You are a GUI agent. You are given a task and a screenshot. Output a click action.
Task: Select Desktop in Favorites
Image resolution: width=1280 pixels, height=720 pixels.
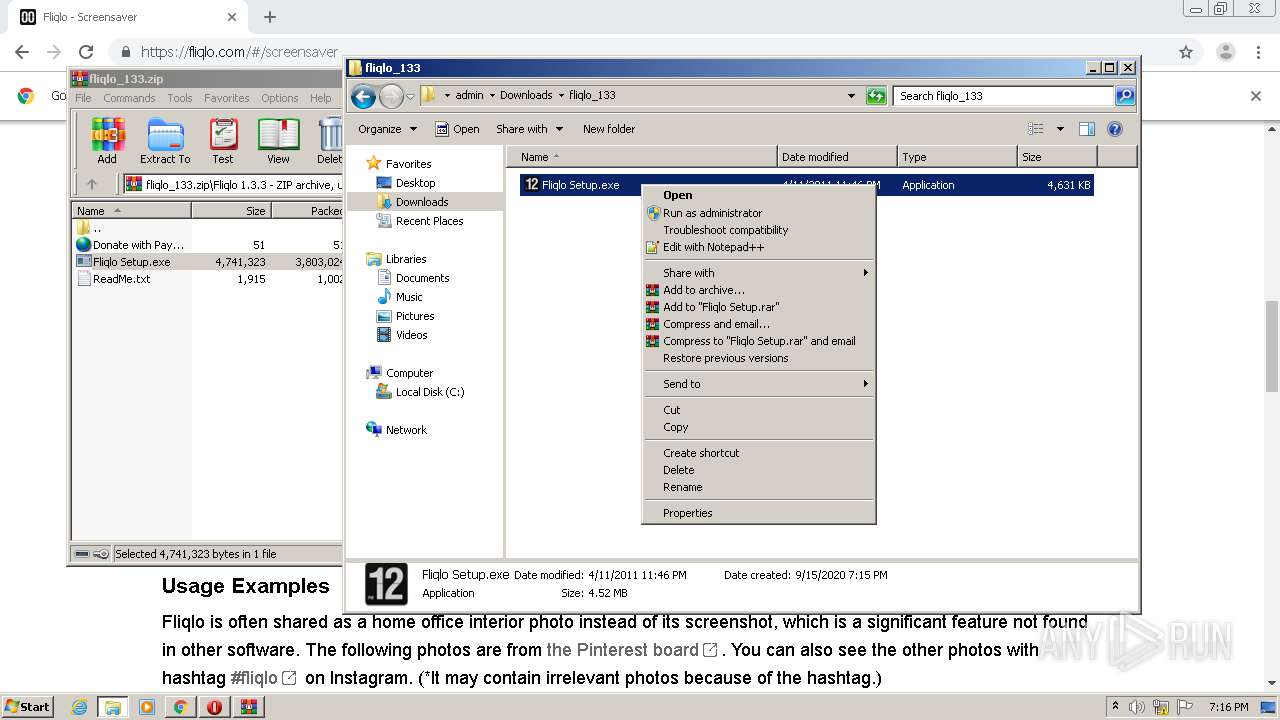415,183
